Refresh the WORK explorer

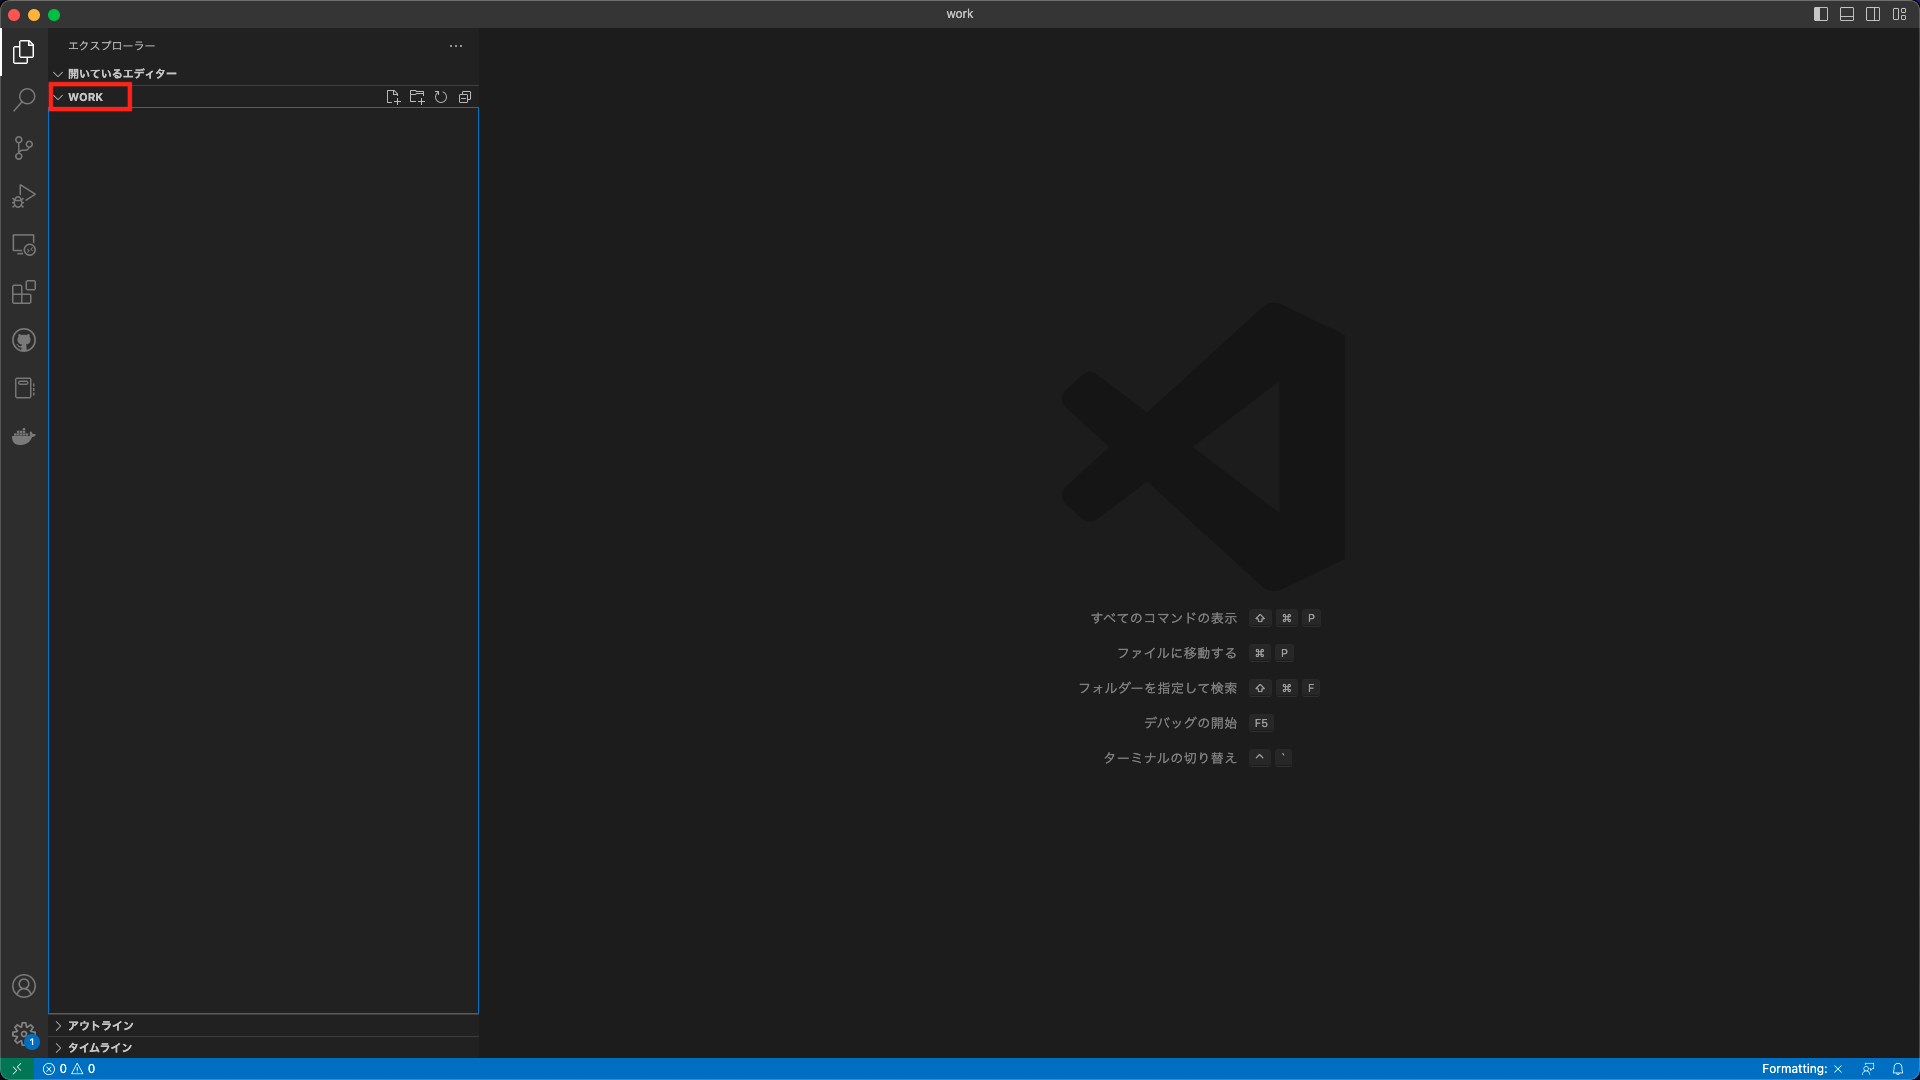[441, 96]
